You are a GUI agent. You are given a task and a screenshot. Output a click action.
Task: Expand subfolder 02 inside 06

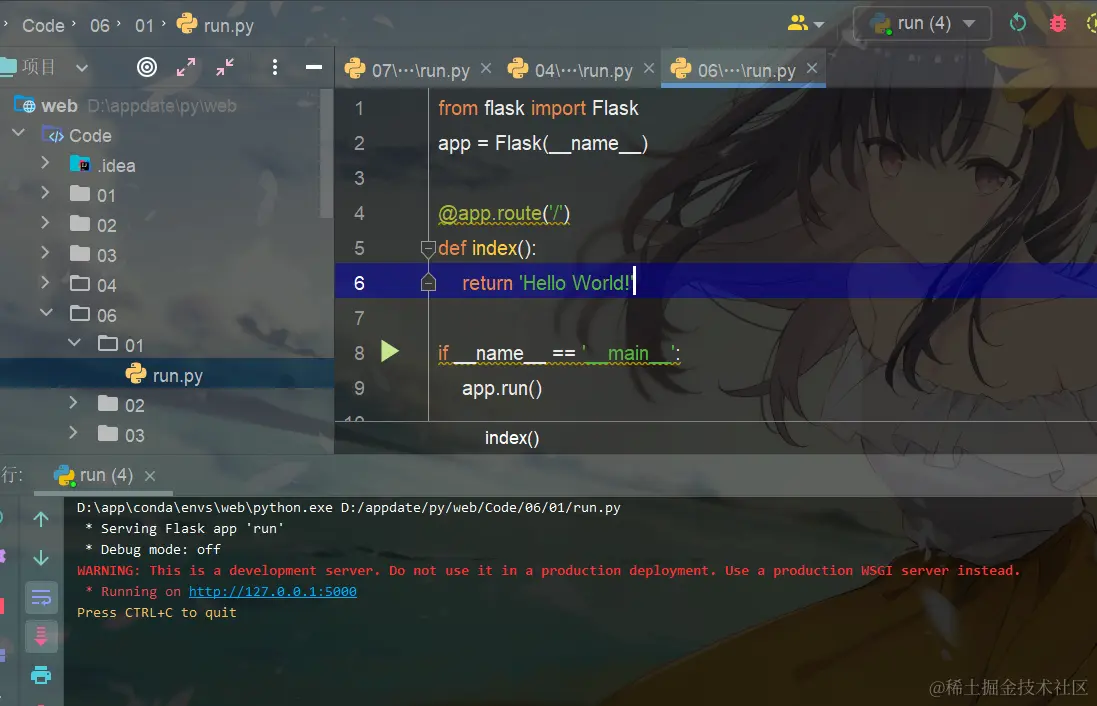[x=73, y=403]
